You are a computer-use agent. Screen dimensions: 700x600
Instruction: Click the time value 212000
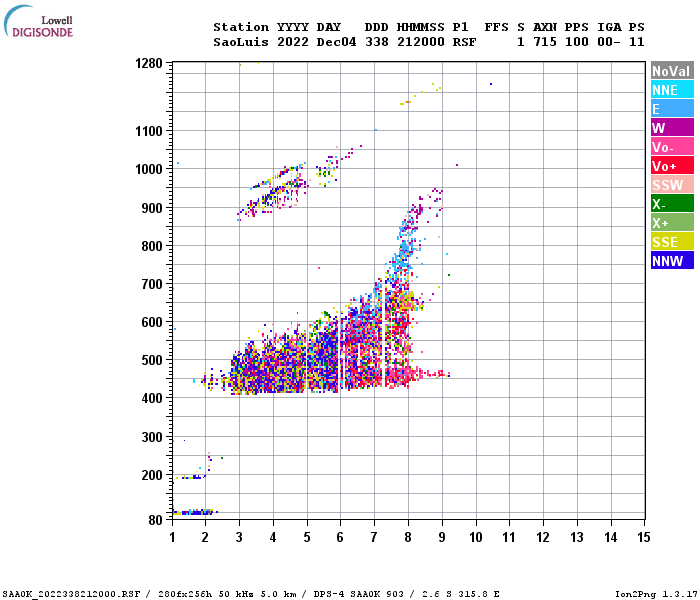click(421, 42)
